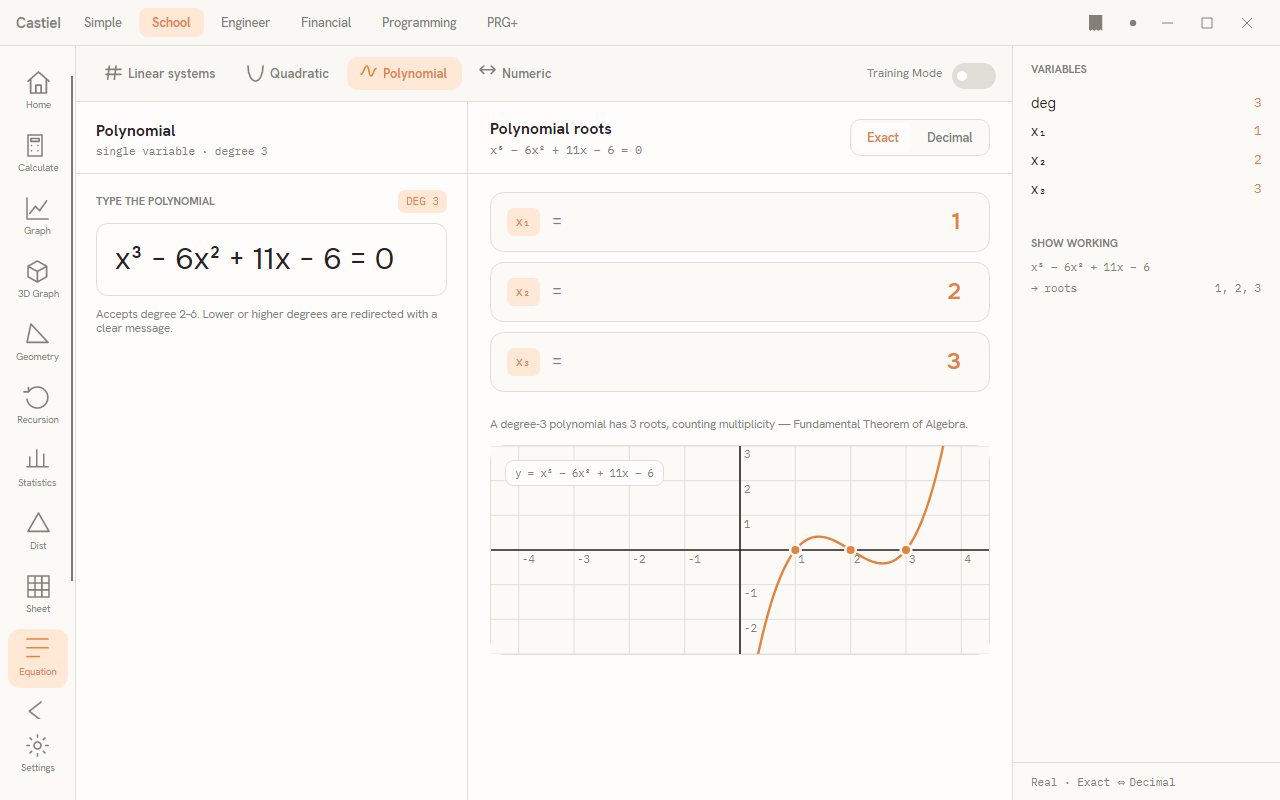Select the Equation sidebar tool
Viewport: 1280px width, 800px height.
point(38,658)
